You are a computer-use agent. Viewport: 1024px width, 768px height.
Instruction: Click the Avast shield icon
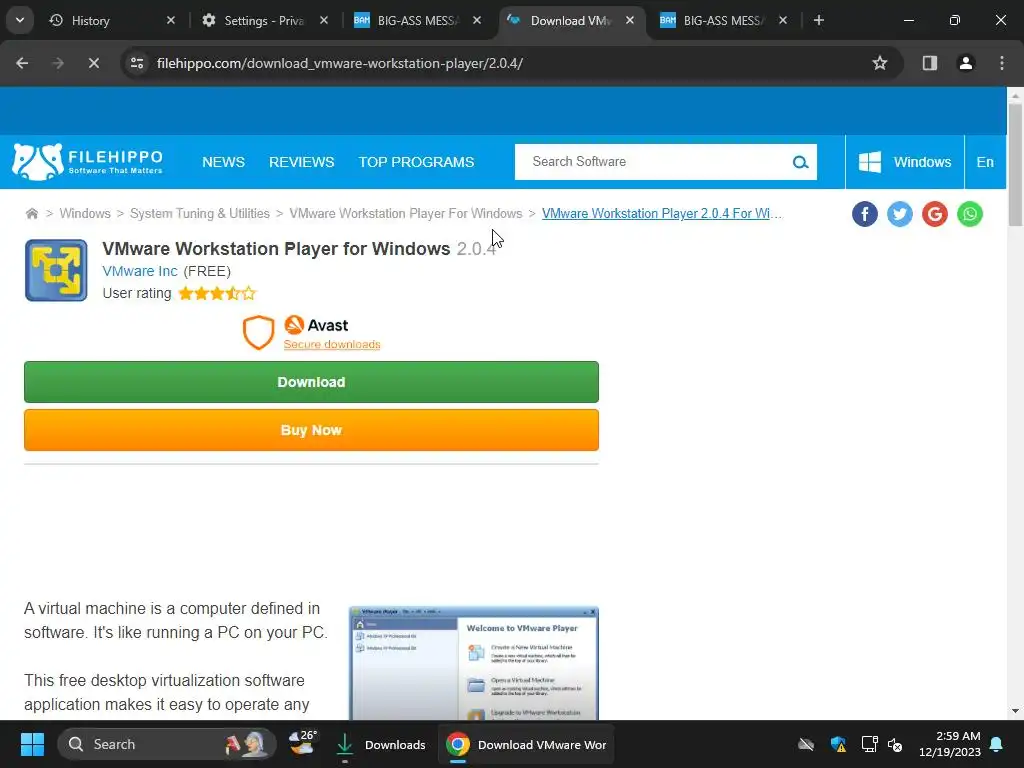pyautogui.click(x=259, y=332)
